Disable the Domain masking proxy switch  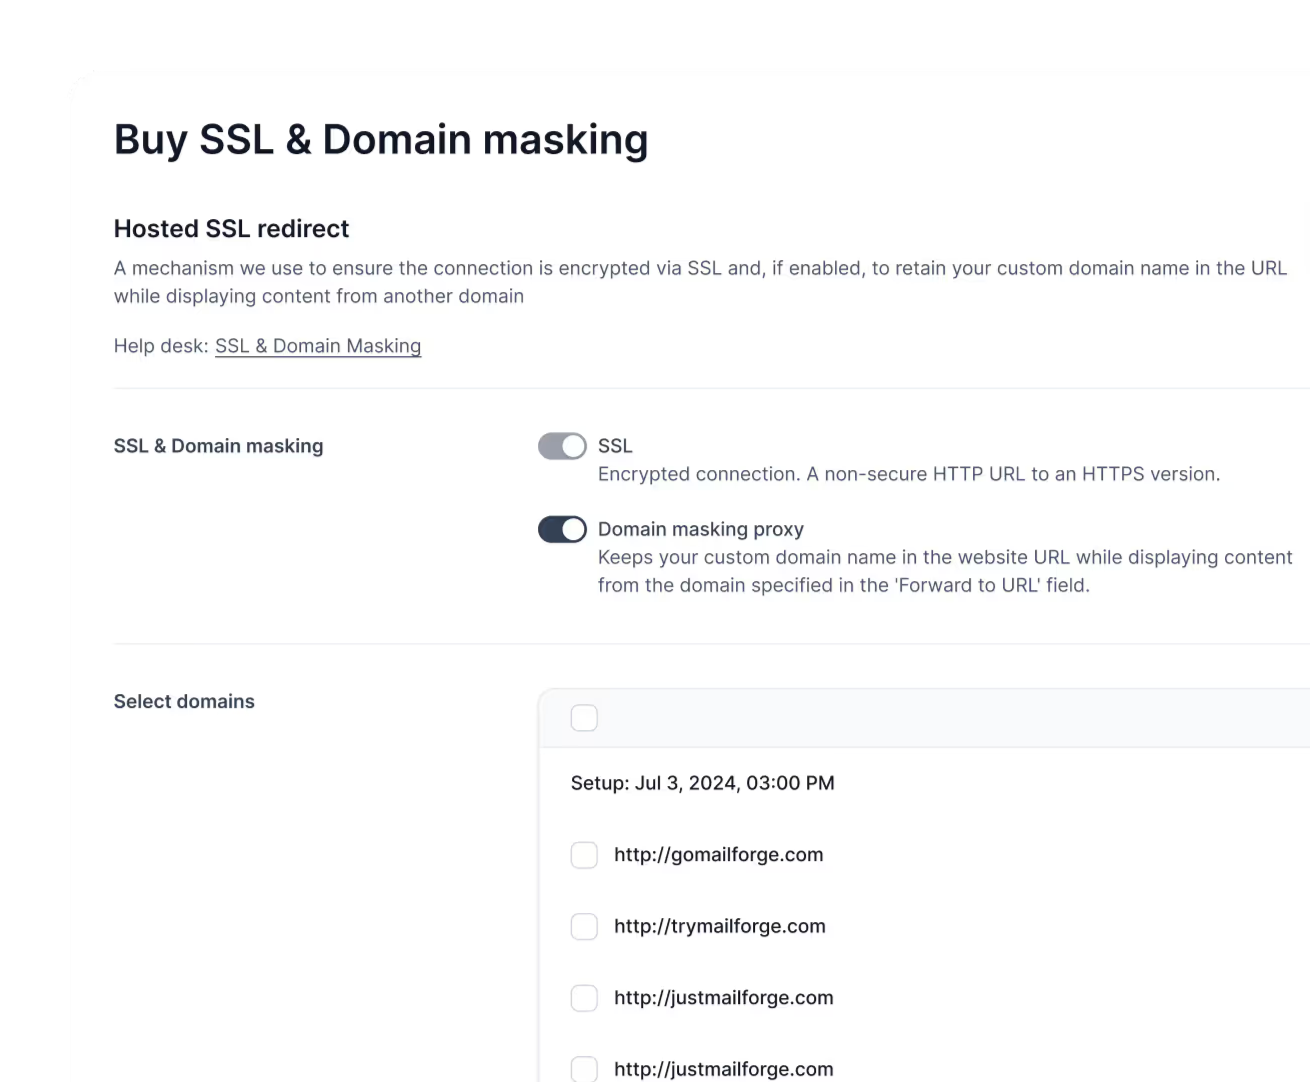click(x=562, y=529)
